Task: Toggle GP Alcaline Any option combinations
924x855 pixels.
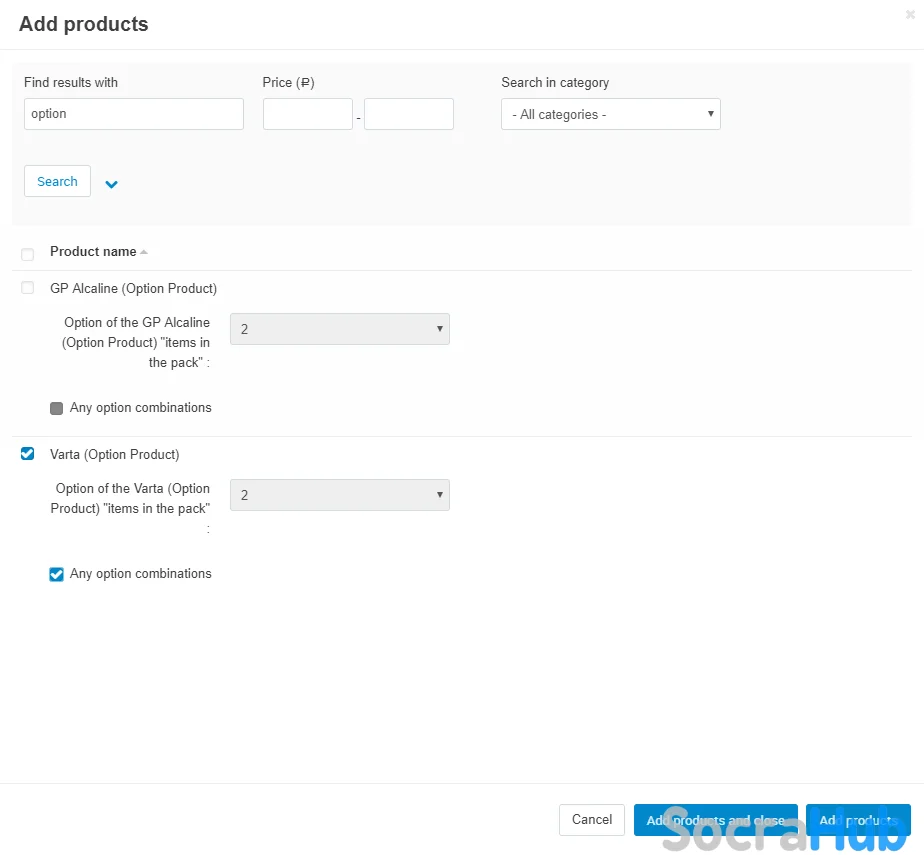Action: (57, 408)
